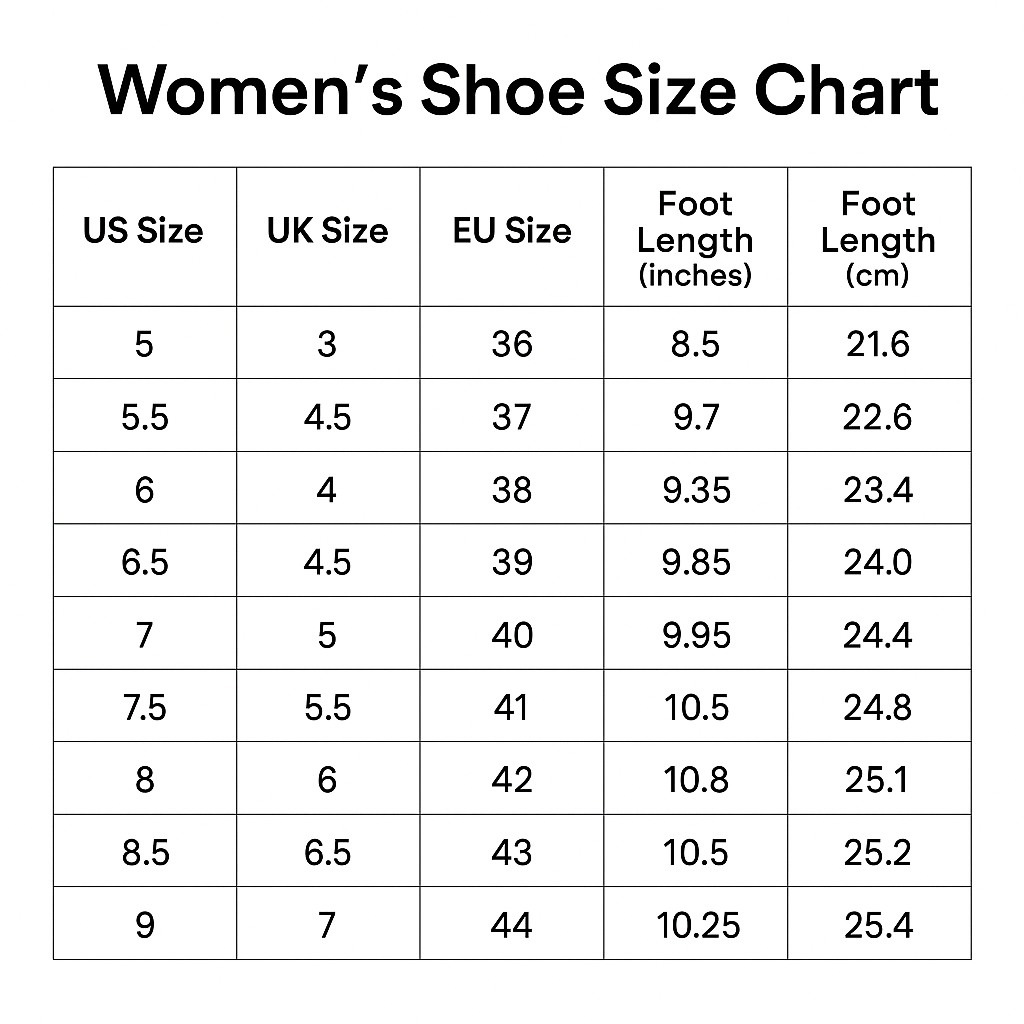Click the 21.6 cm foot length cell
The height and width of the screenshot is (1024, 1024).
pyautogui.click(x=878, y=344)
